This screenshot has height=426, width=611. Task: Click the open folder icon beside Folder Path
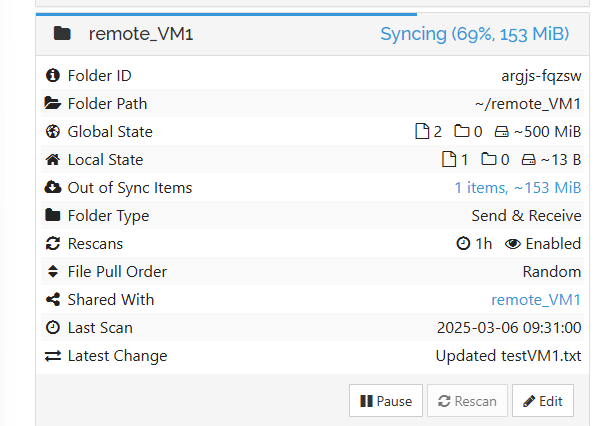coord(53,103)
